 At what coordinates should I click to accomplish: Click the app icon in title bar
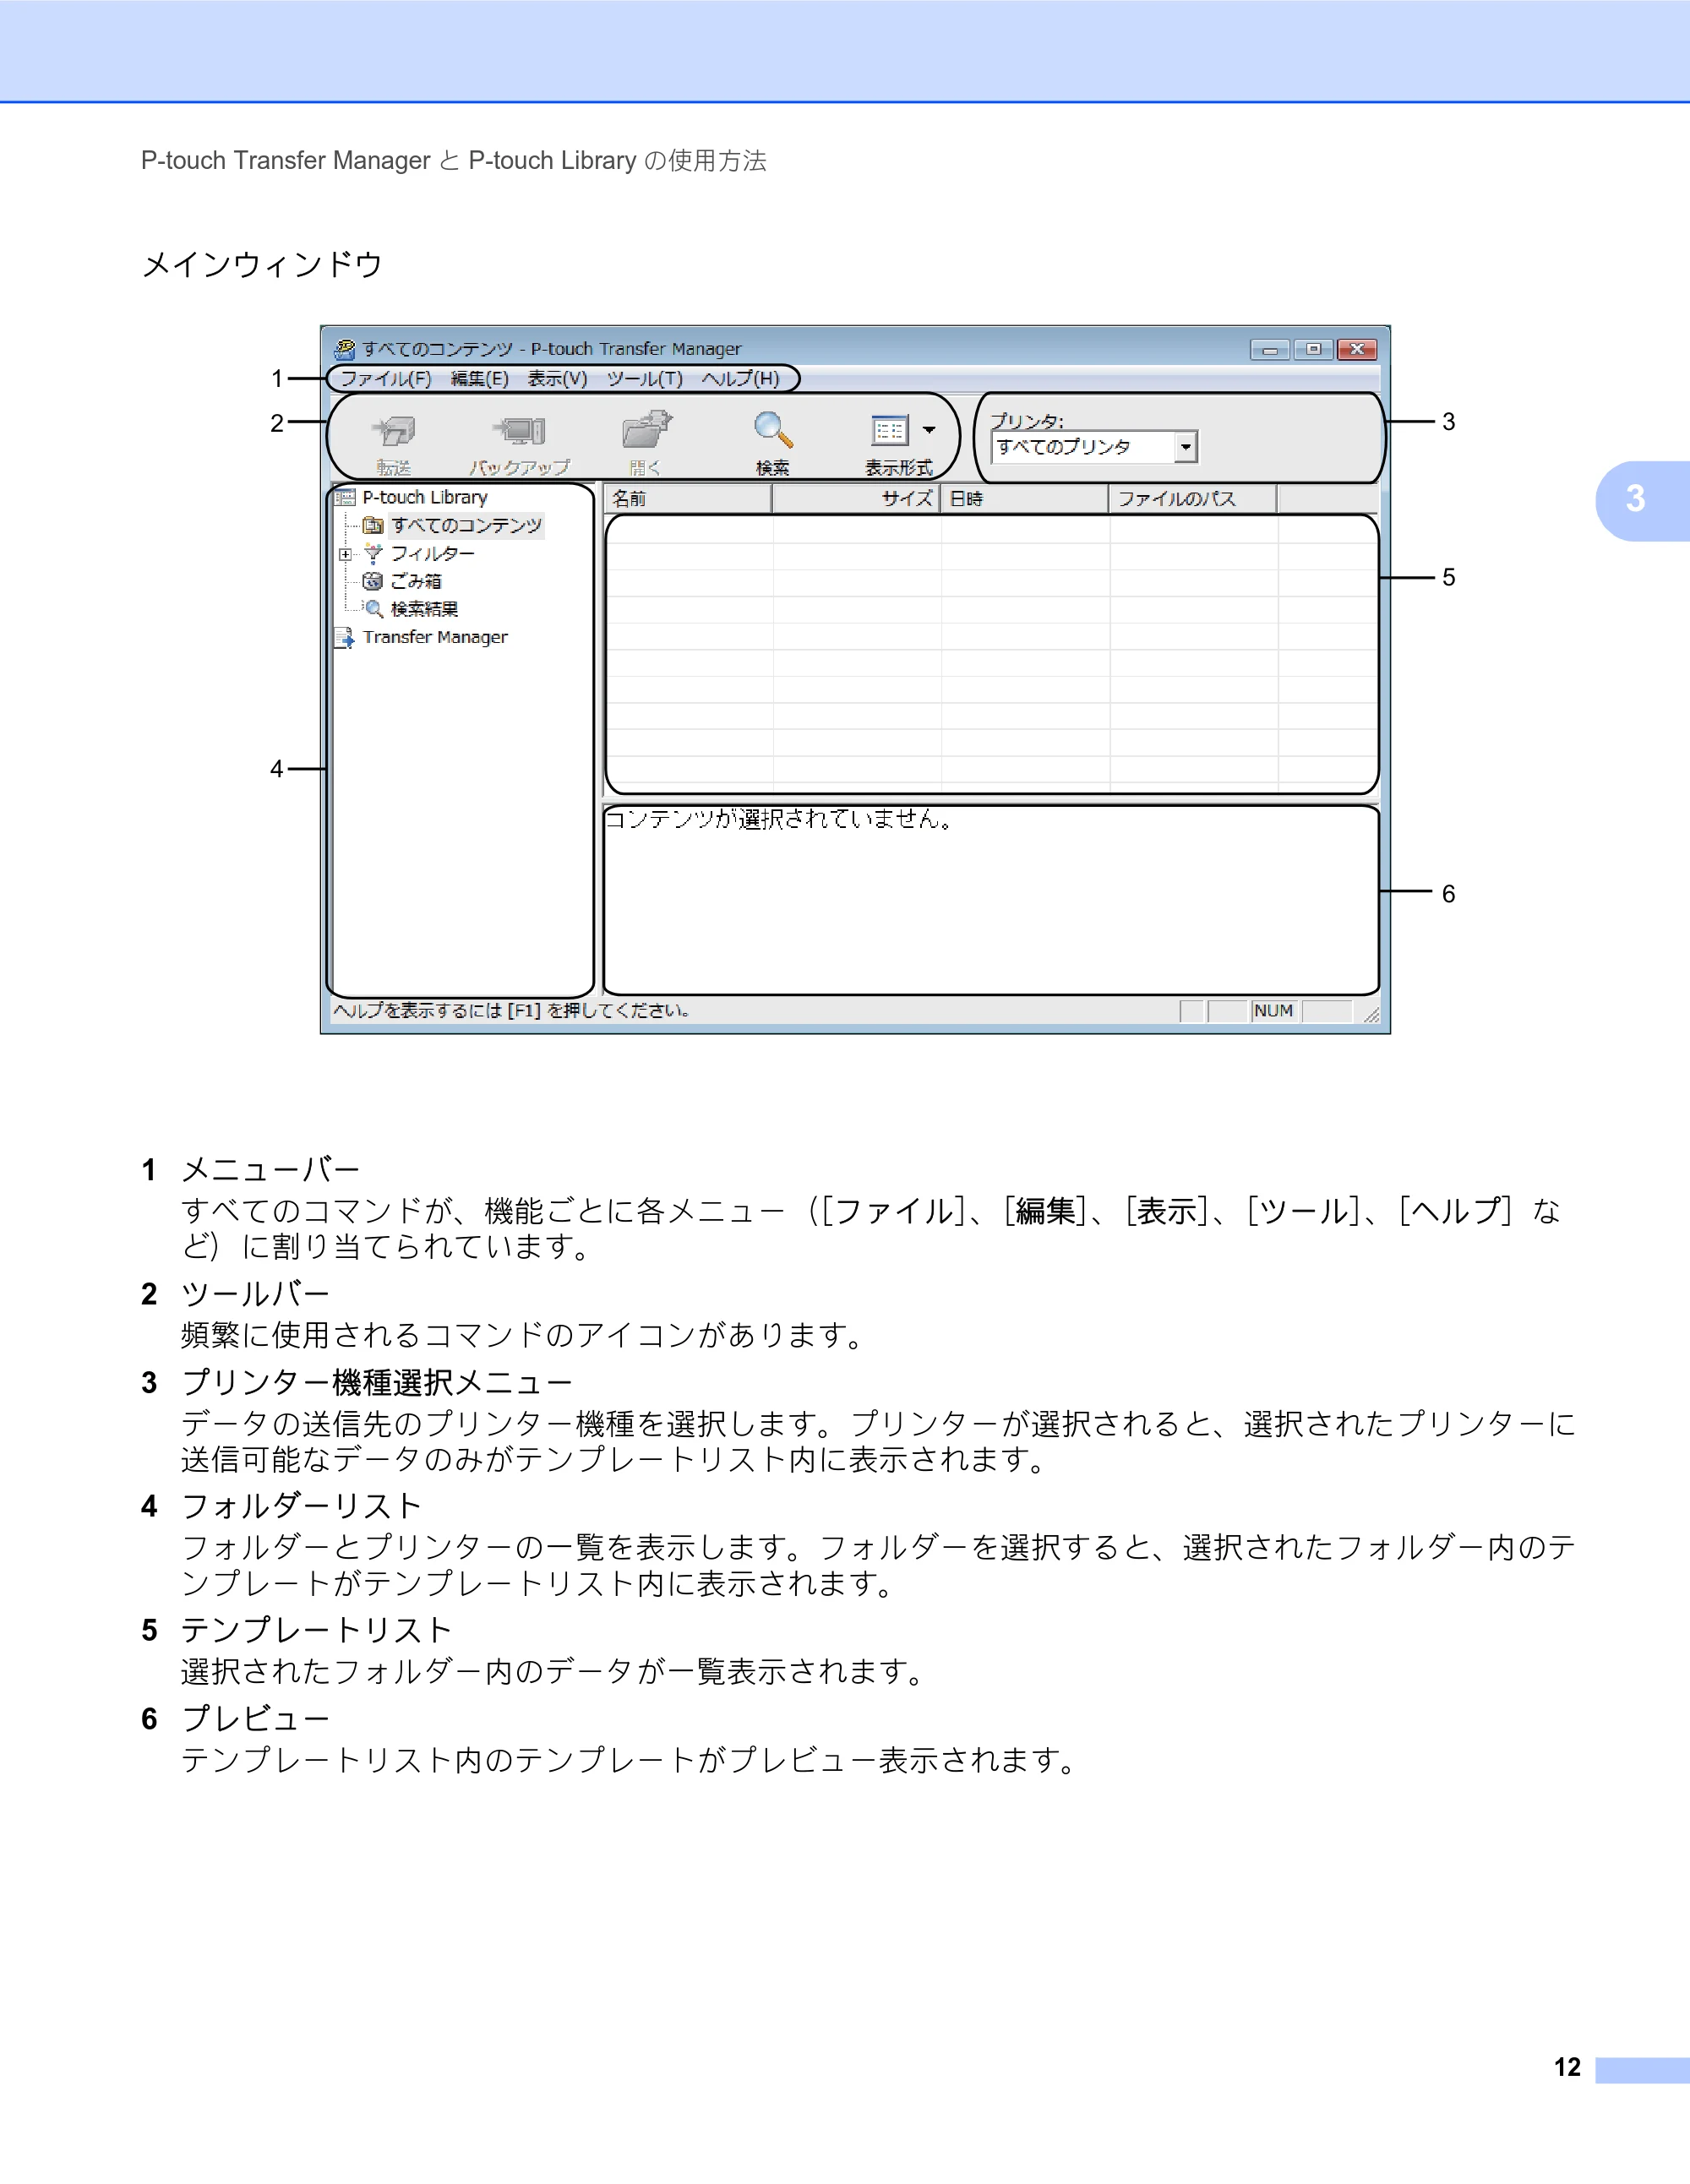[344, 349]
